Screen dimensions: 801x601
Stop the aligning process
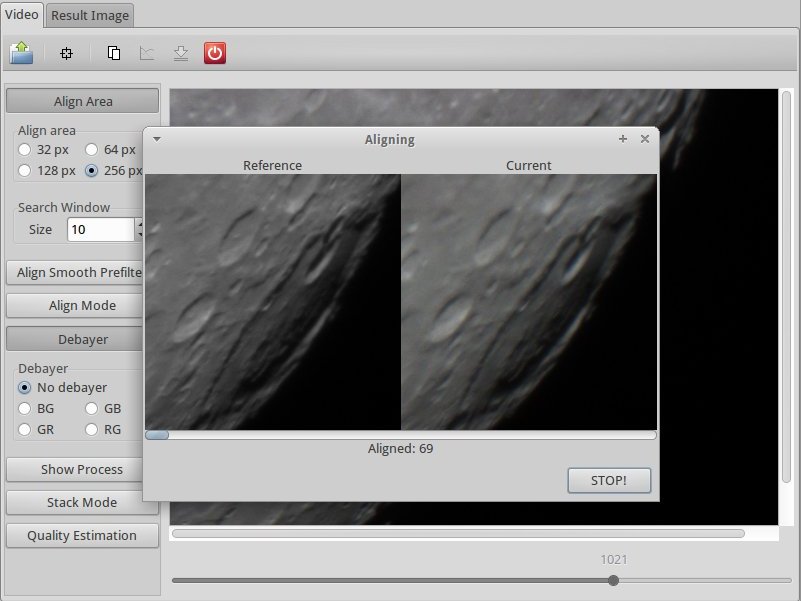pyautogui.click(x=609, y=480)
